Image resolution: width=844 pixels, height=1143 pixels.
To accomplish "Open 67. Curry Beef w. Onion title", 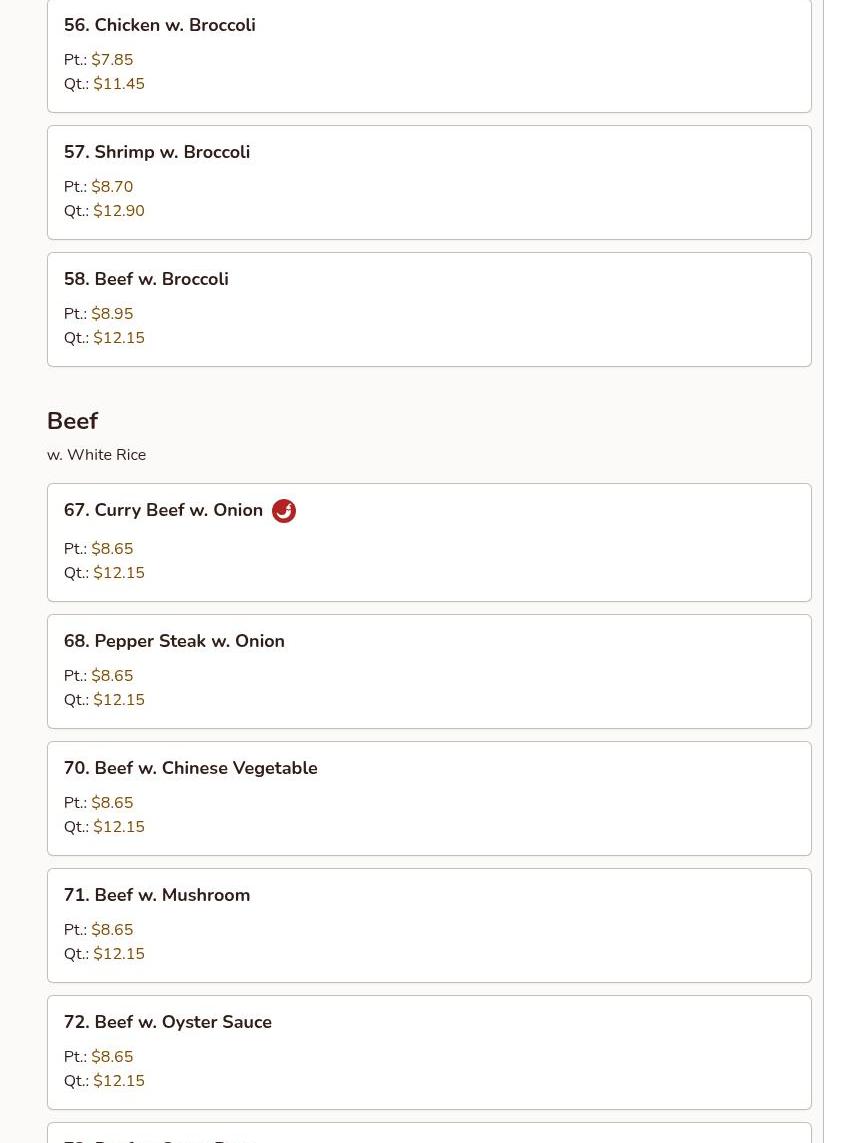I will coord(163,510).
